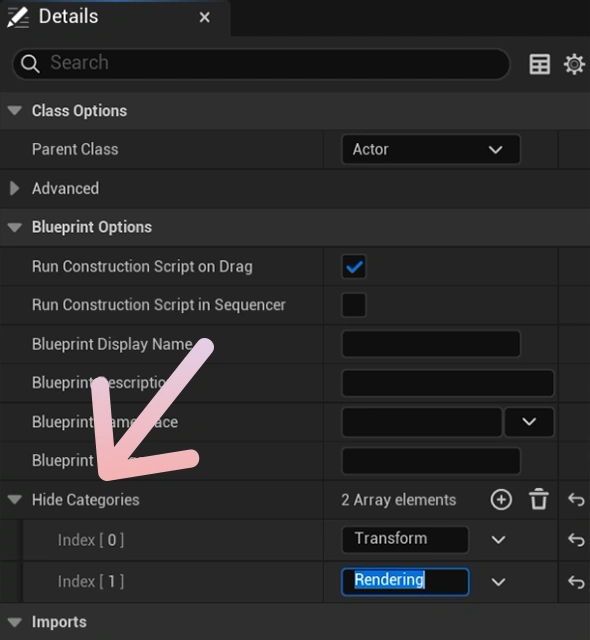The width and height of the screenshot is (590, 640).
Task: Enable Run Construction Script in Sequencer
Action: pos(354,305)
